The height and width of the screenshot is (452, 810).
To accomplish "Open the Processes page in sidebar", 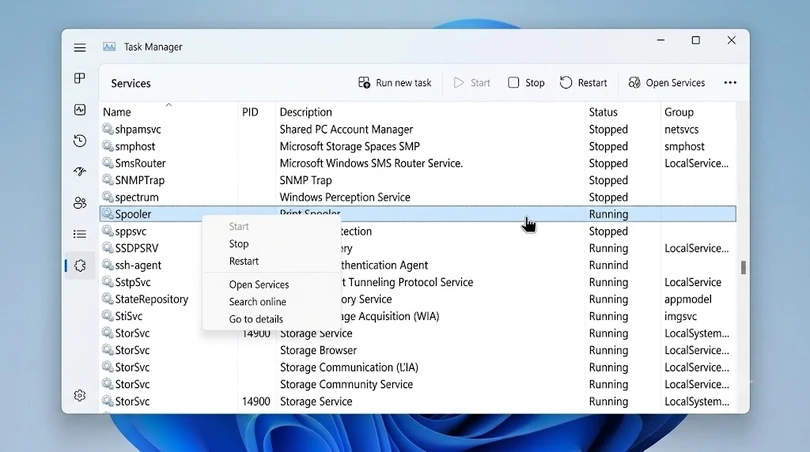I will [x=80, y=78].
